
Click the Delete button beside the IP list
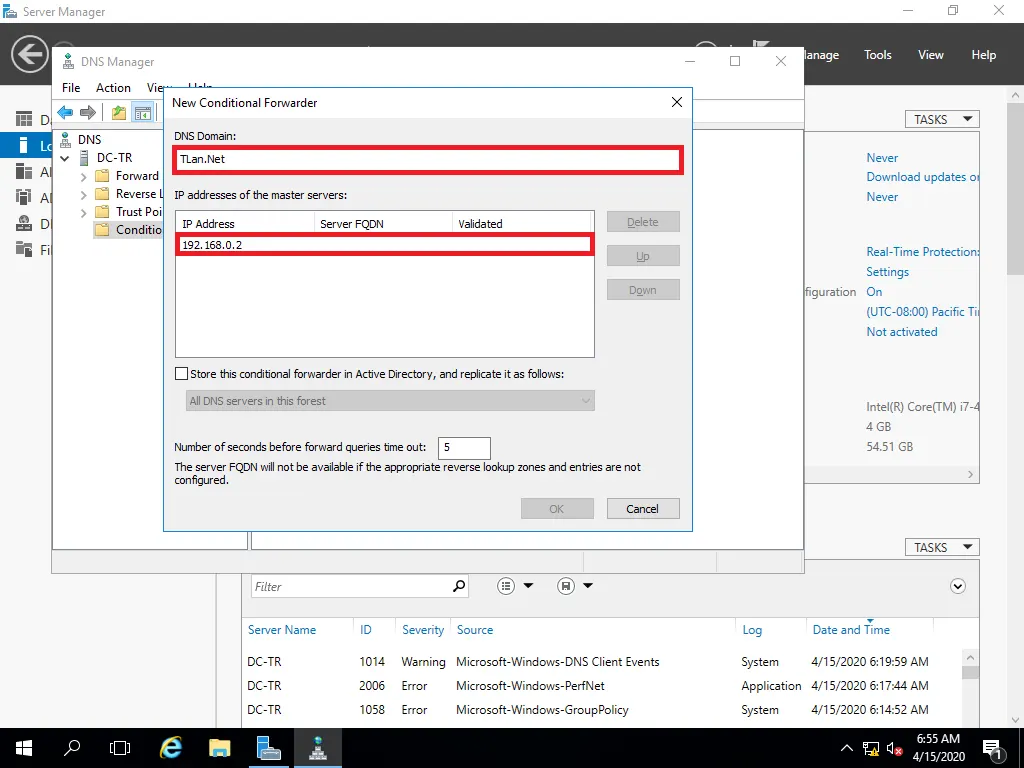pos(643,222)
